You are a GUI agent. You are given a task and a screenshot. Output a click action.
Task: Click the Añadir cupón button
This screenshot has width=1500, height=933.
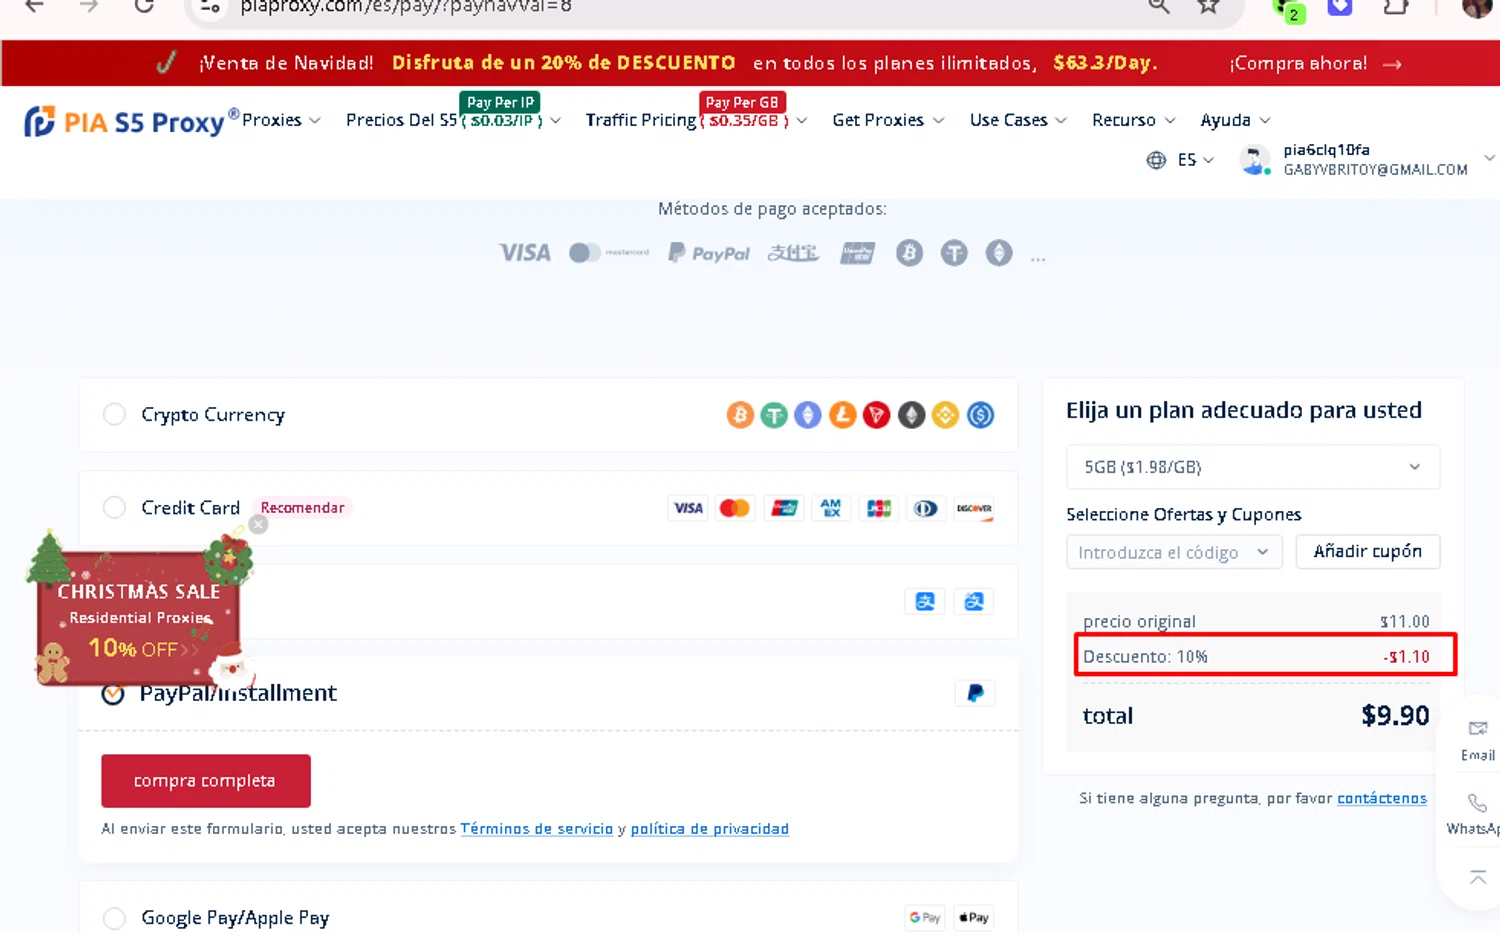coord(1368,552)
